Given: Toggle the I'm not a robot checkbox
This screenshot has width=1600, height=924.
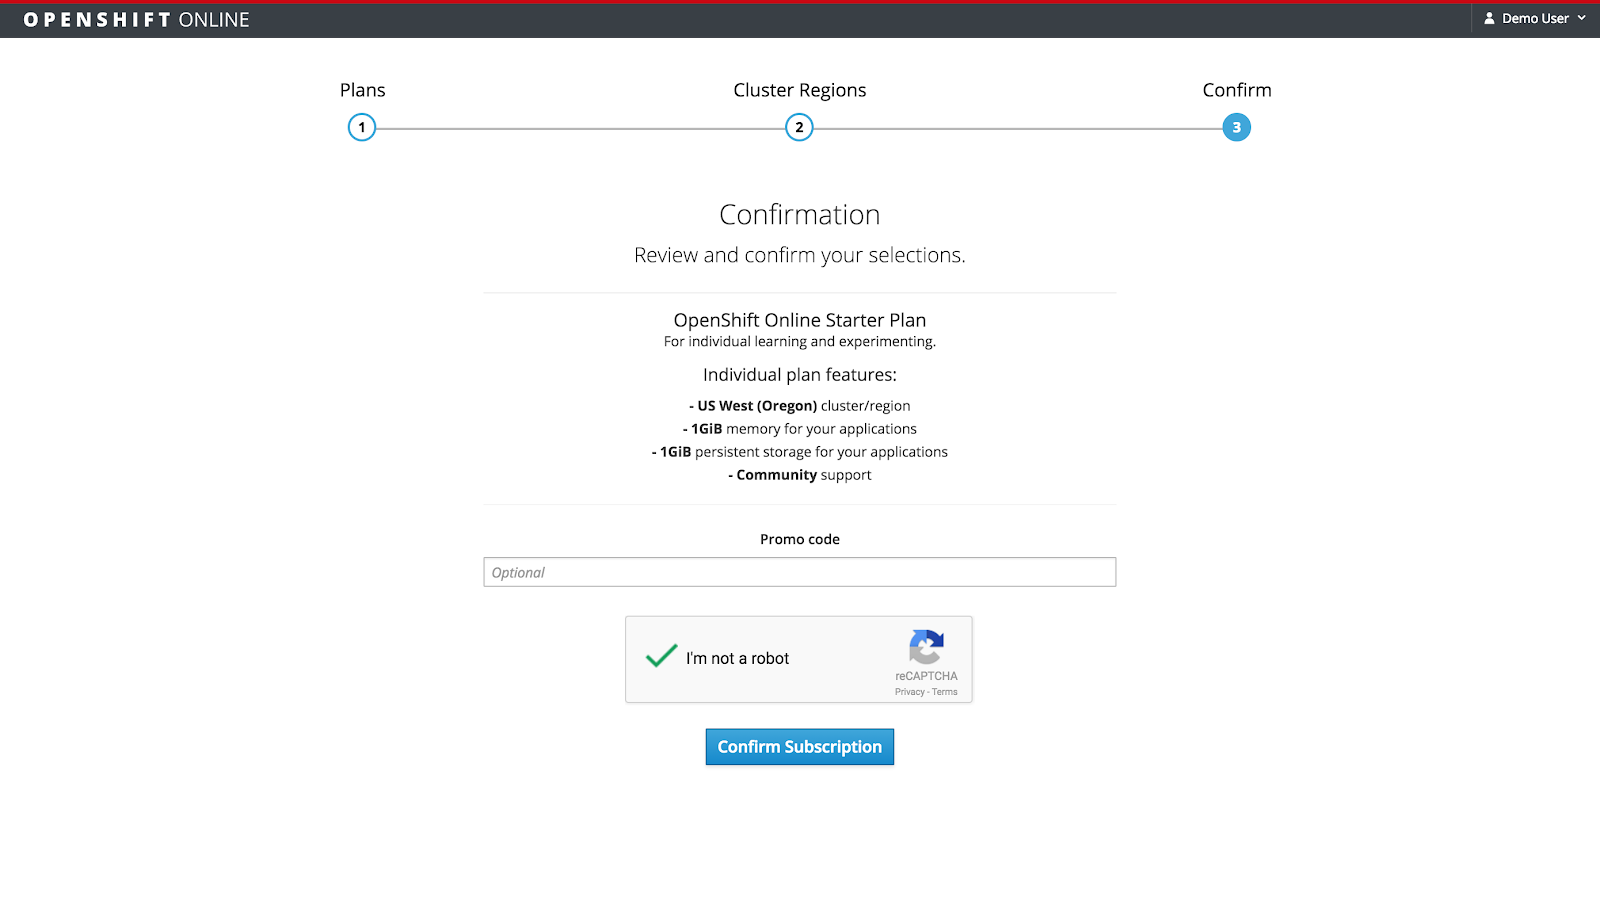Looking at the screenshot, I should point(661,657).
